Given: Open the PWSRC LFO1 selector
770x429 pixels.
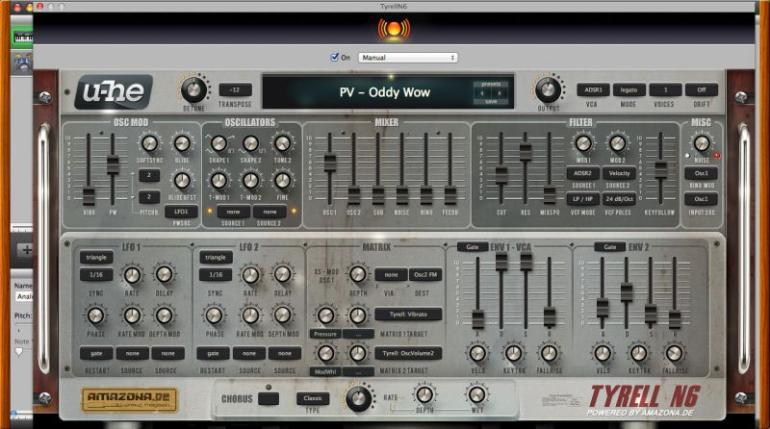Looking at the screenshot, I should 181,212.
